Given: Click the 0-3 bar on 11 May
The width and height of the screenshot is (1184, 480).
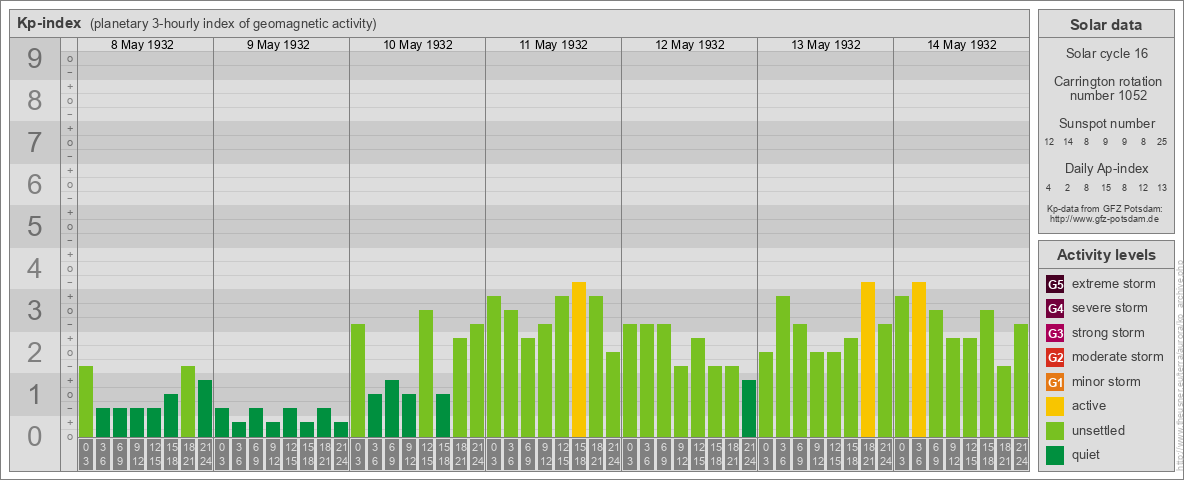Looking at the screenshot, I should click(x=494, y=367).
